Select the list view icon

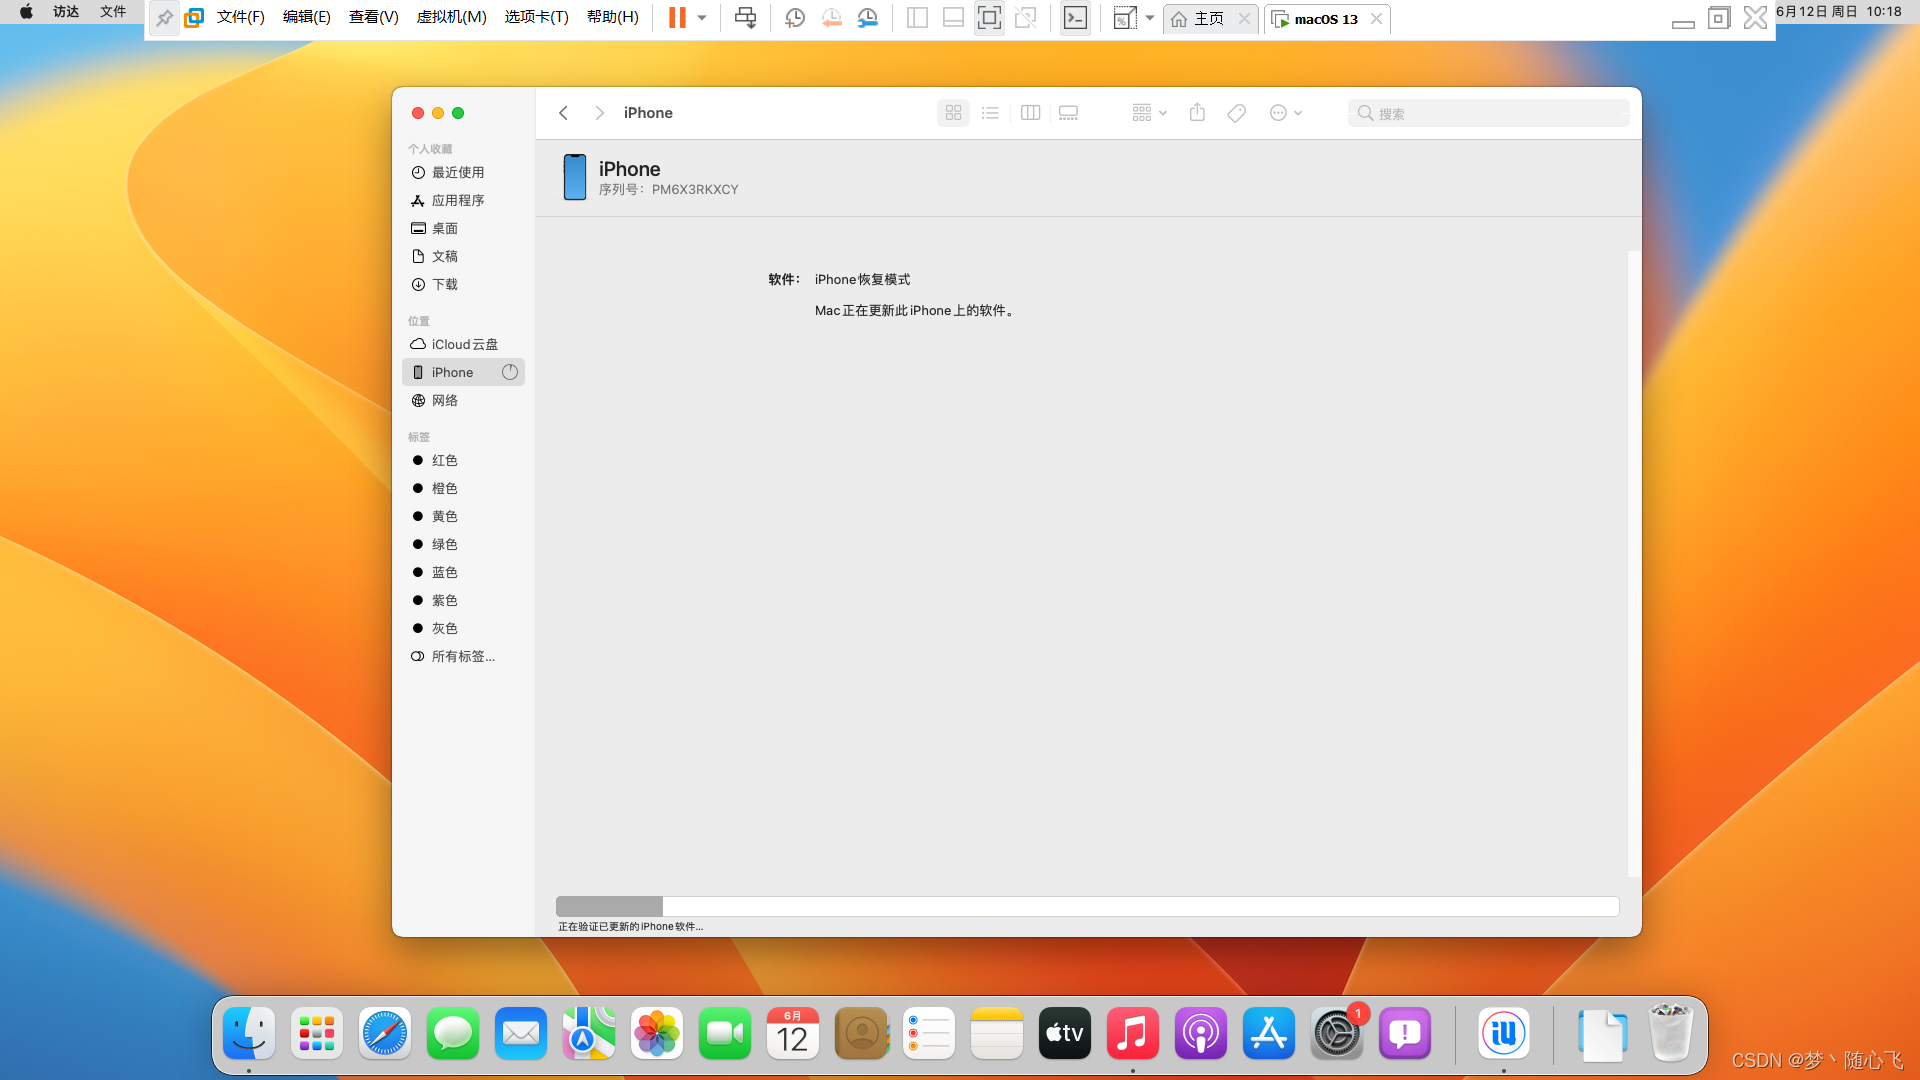[x=990, y=112]
